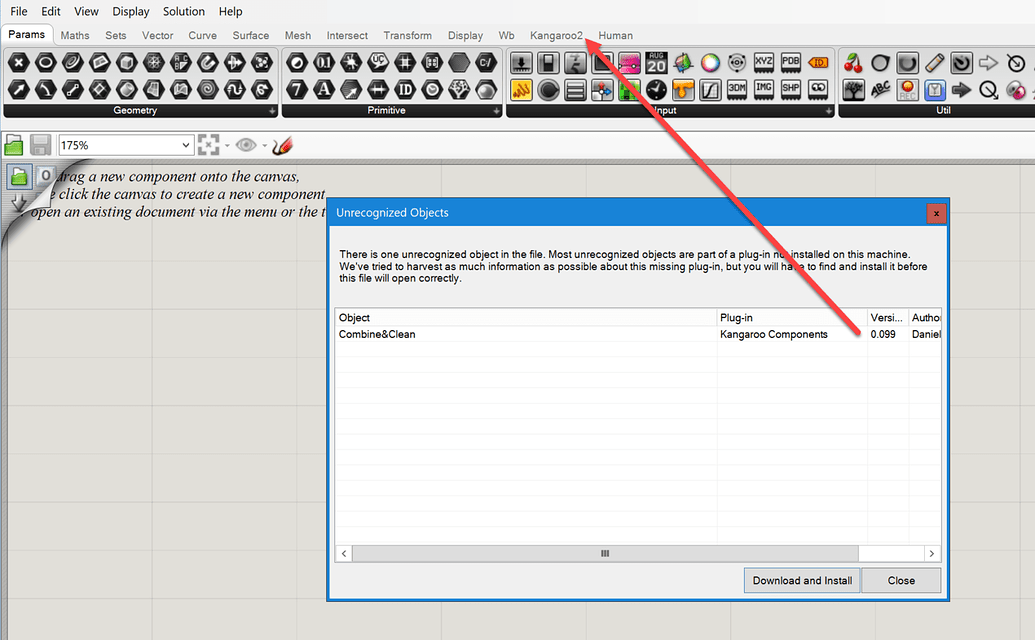Viewport: 1035px width, 640px height.
Task: Select the Vector parameter arrow icon
Action: (18, 89)
